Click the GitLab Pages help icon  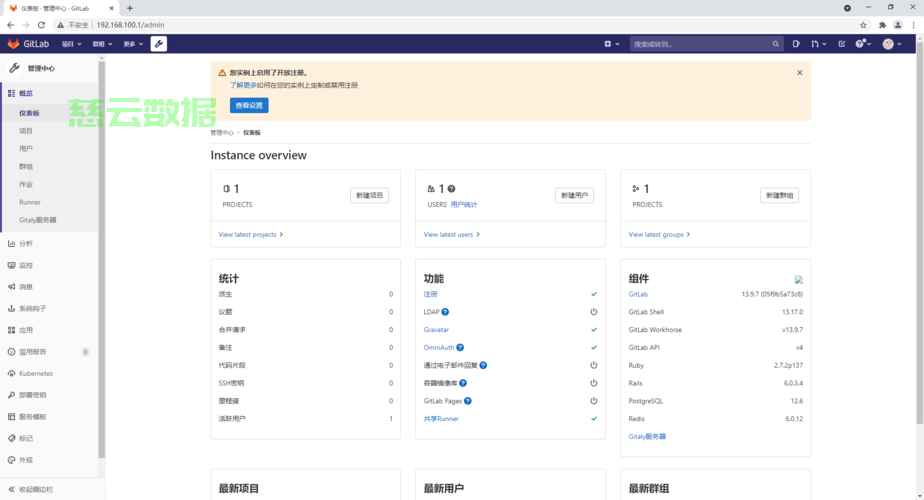[468, 401]
